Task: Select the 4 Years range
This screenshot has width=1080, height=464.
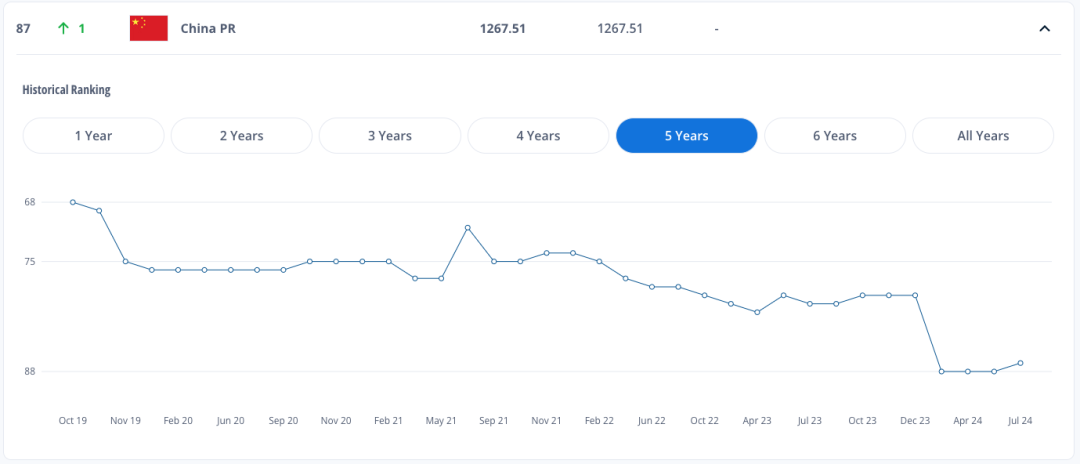Action: click(539, 136)
